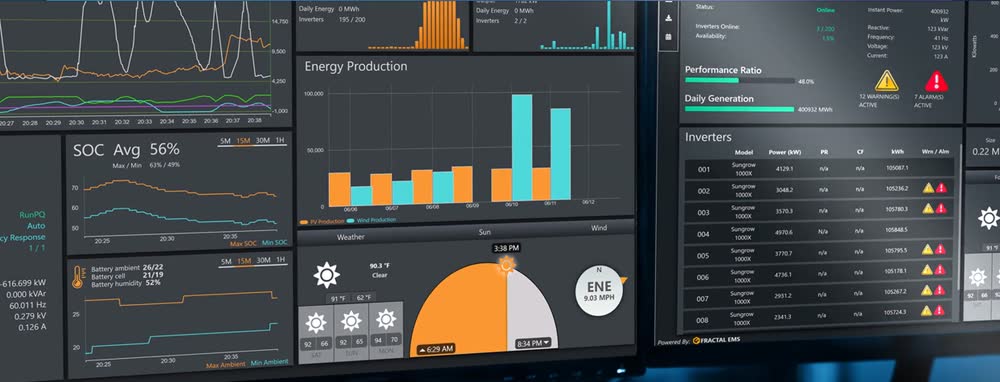Select 15M range in SOC panel

(x=243, y=141)
